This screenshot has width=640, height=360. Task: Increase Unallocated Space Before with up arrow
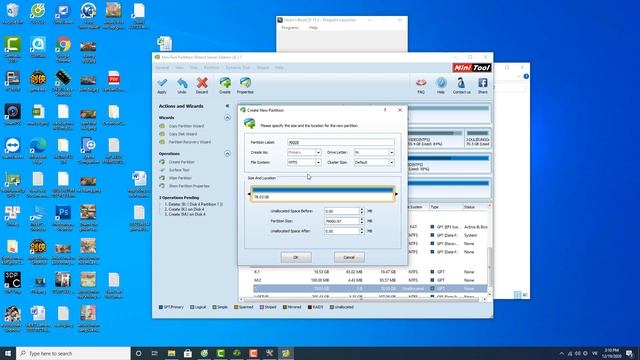tap(362, 209)
